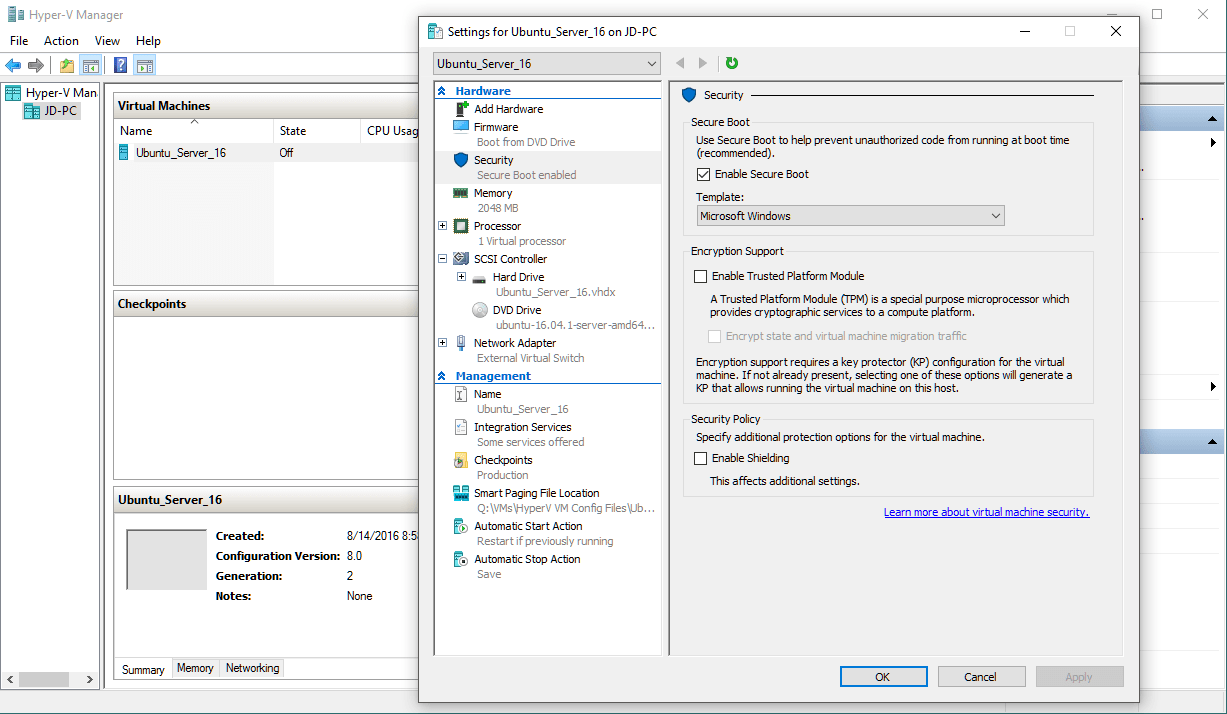The width and height of the screenshot is (1227, 714).
Task: Click the Ubuntu_Server_16 VM icon in list
Action: (124, 153)
